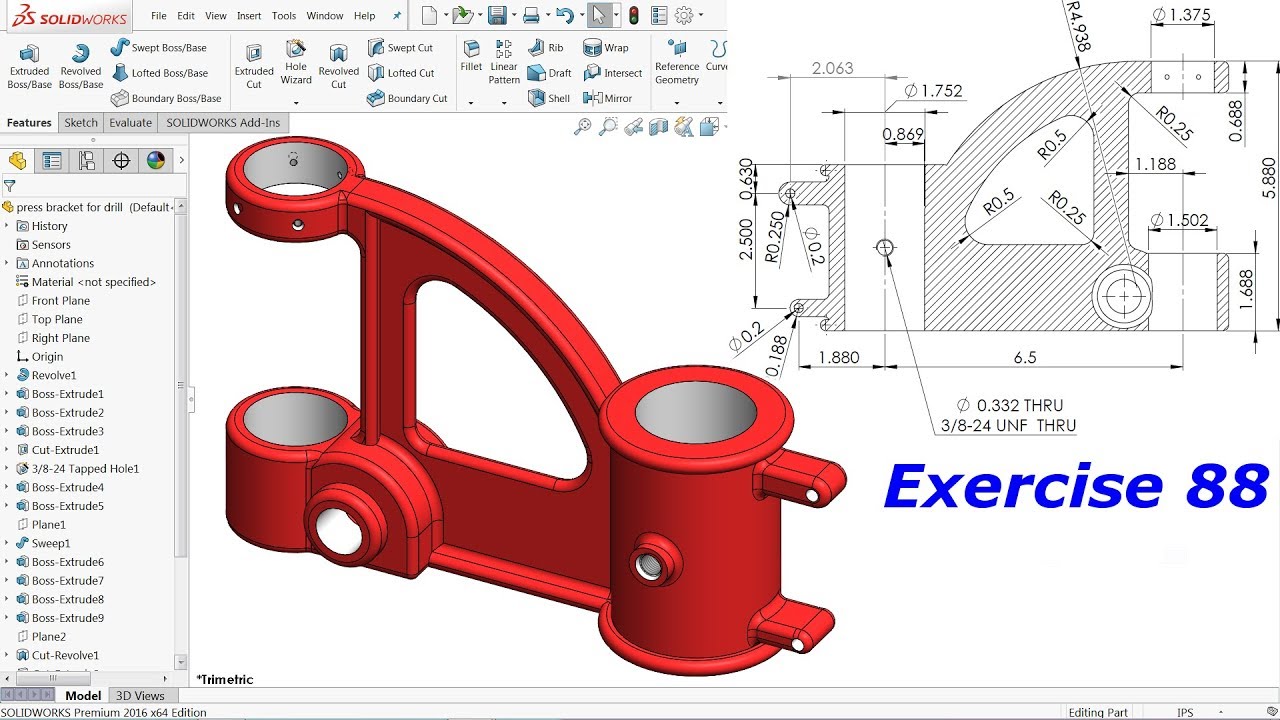Image resolution: width=1280 pixels, height=720 pixels.
Task: Select the Intersect tool
Action: (x=612, y=73)
